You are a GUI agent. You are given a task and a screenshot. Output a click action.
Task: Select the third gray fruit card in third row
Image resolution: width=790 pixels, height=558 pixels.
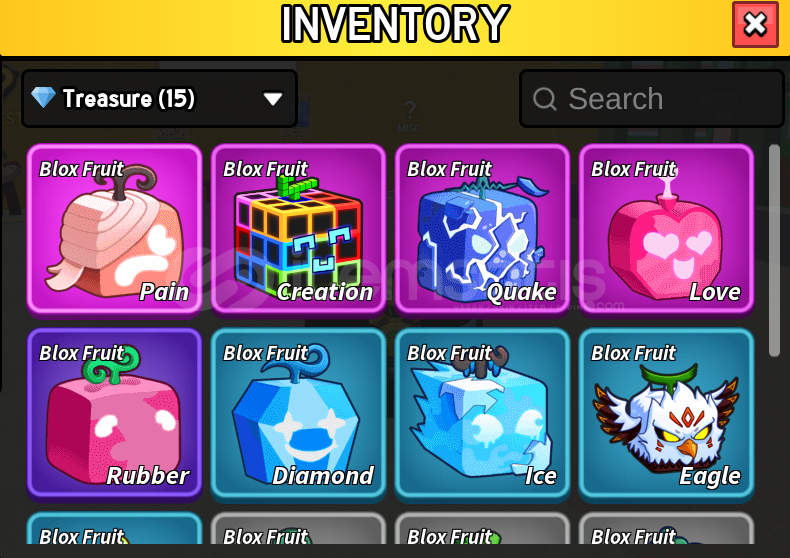coord(482,528)
